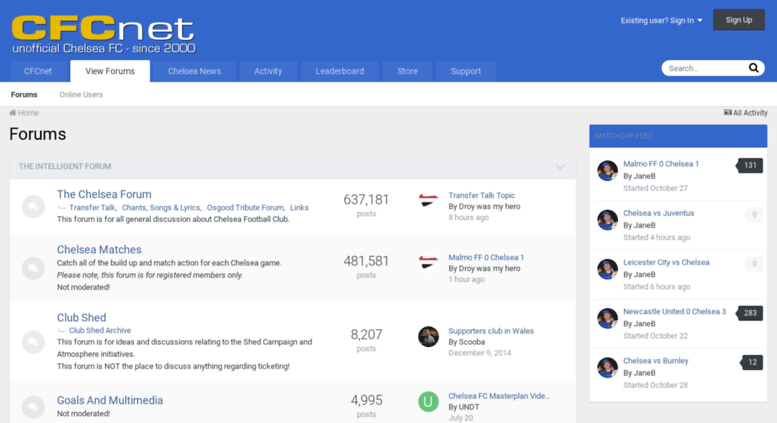Click '637,181' posts count
The image size is (777, 423).
point(366,200)
